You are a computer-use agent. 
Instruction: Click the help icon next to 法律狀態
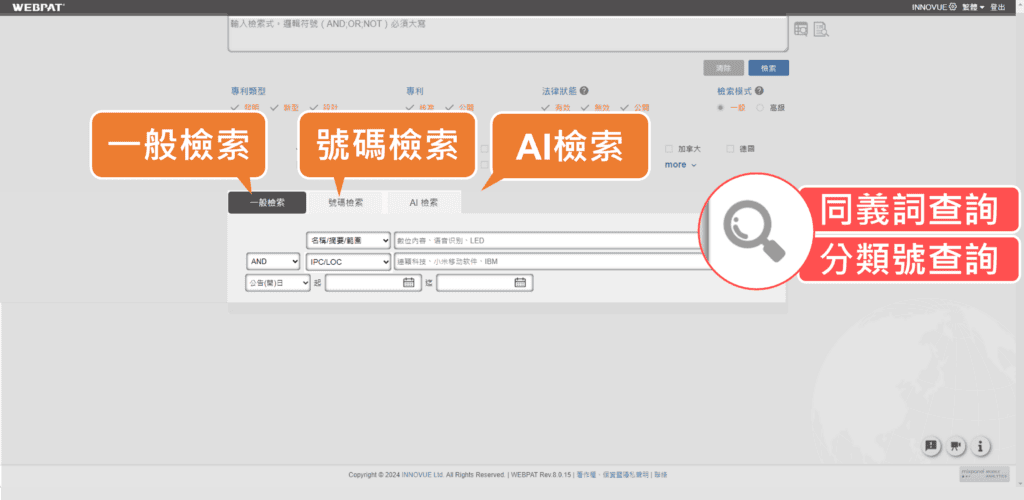(584, 90)
